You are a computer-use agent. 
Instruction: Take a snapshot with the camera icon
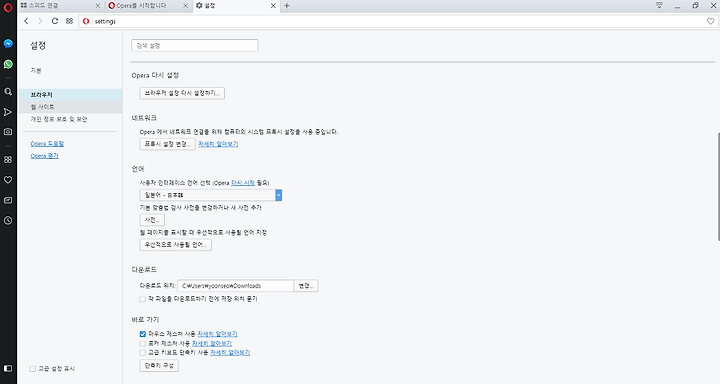click(8, 132)
